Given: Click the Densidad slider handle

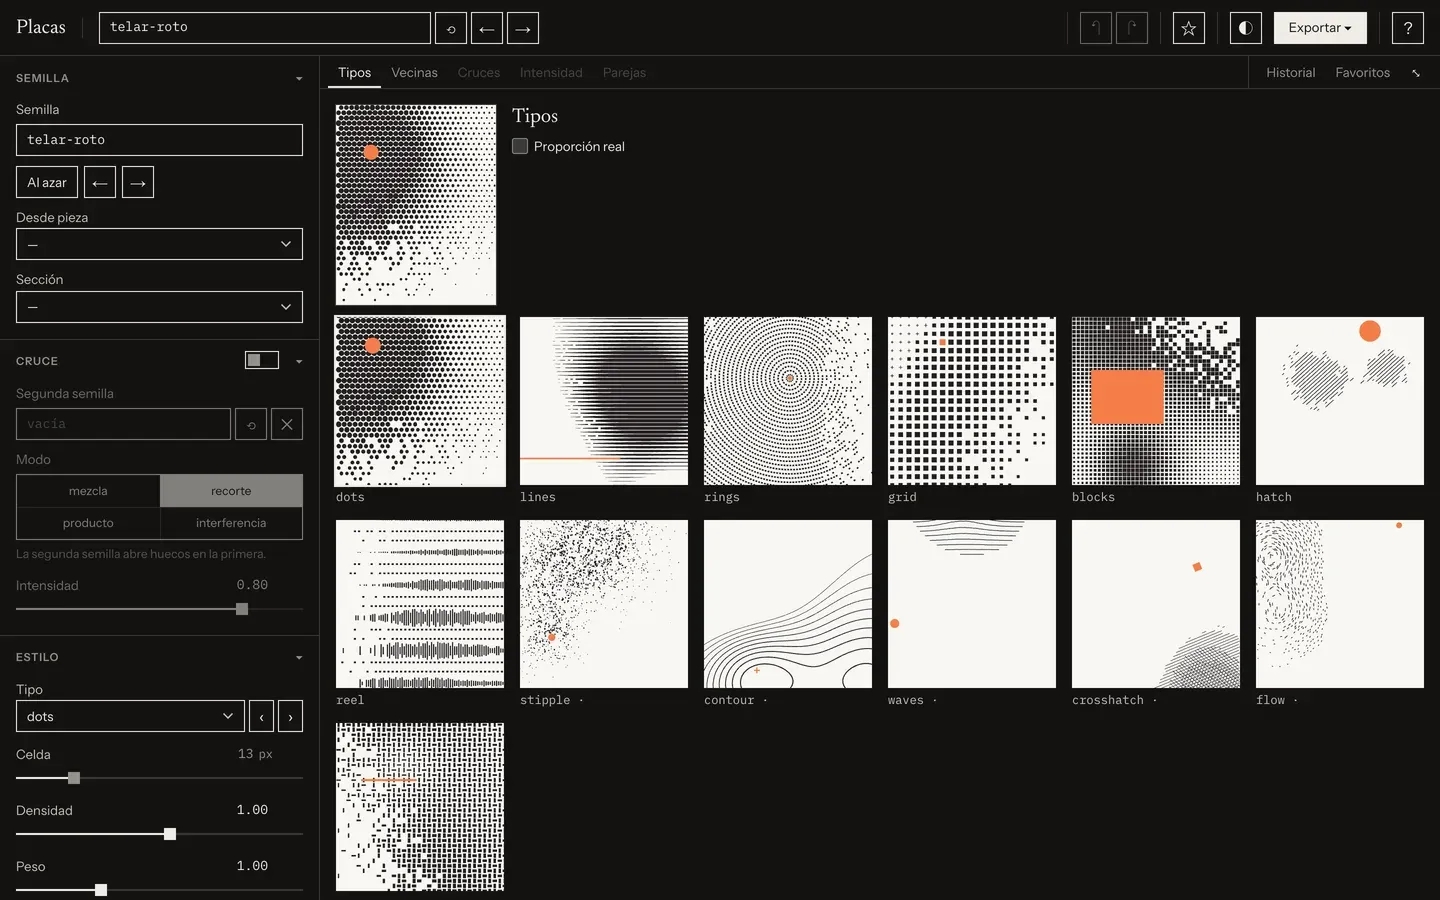Looking at the screenshot, I should pos(170,834).
